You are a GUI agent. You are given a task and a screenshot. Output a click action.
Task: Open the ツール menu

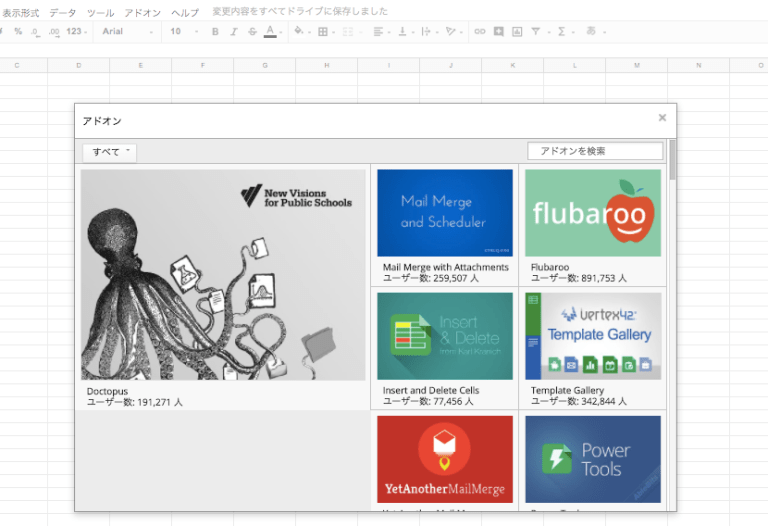tap(100, 12)
